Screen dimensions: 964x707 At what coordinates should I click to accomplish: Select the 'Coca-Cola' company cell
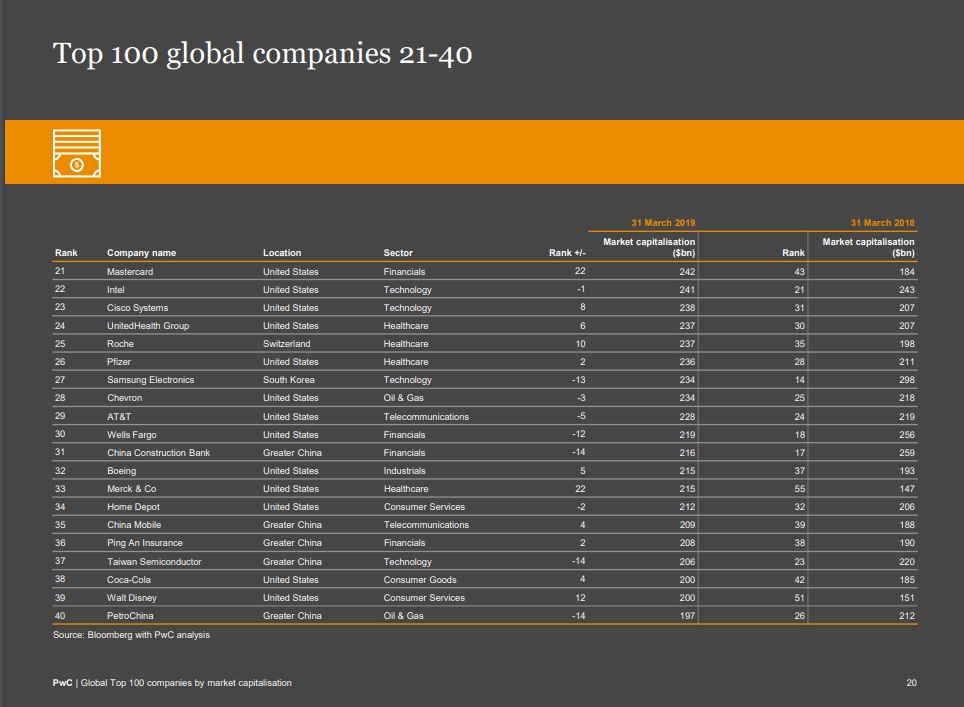coord(128,580)
